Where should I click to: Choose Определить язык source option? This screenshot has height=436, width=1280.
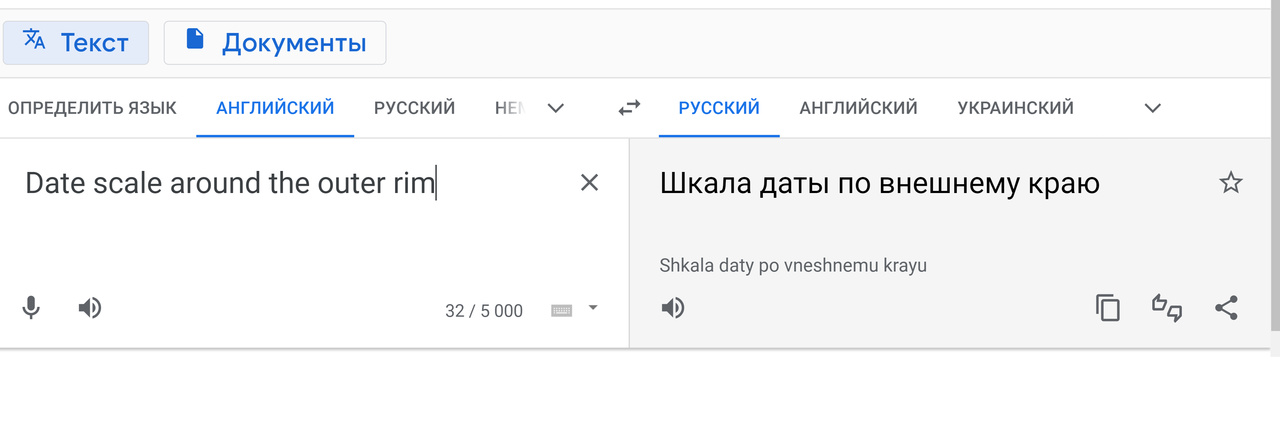pyautogui.click(x=92, y=108)
